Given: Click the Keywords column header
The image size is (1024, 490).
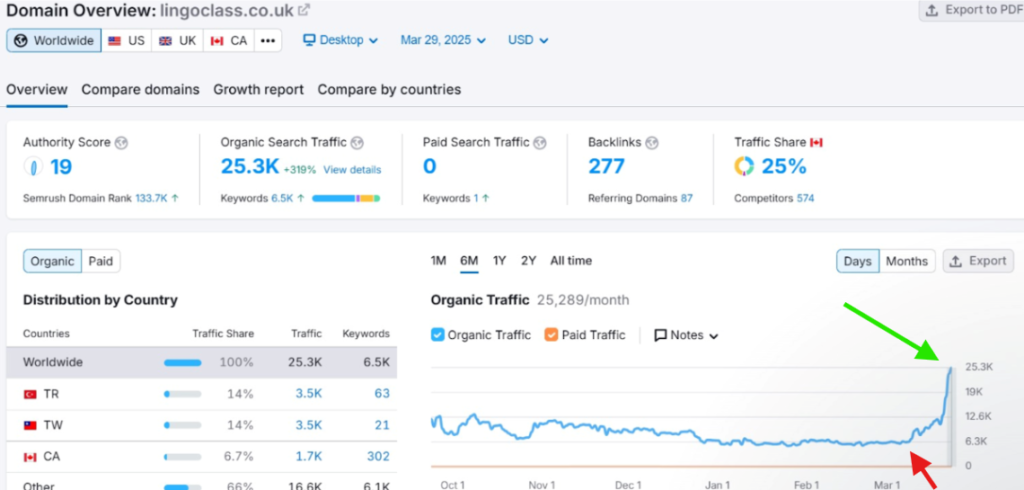Looking at the screenshot, I should pos(366,334).
